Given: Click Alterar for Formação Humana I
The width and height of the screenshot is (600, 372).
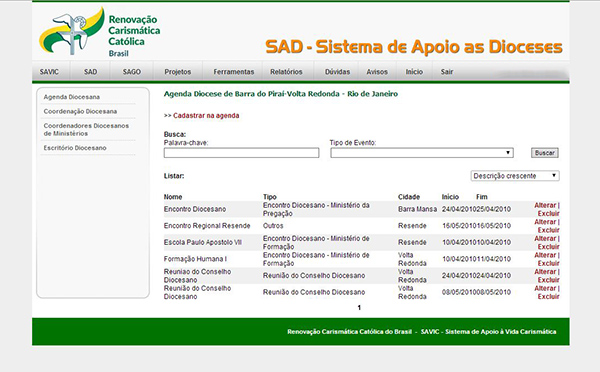Looking at the screenshot, I should 545,255.
